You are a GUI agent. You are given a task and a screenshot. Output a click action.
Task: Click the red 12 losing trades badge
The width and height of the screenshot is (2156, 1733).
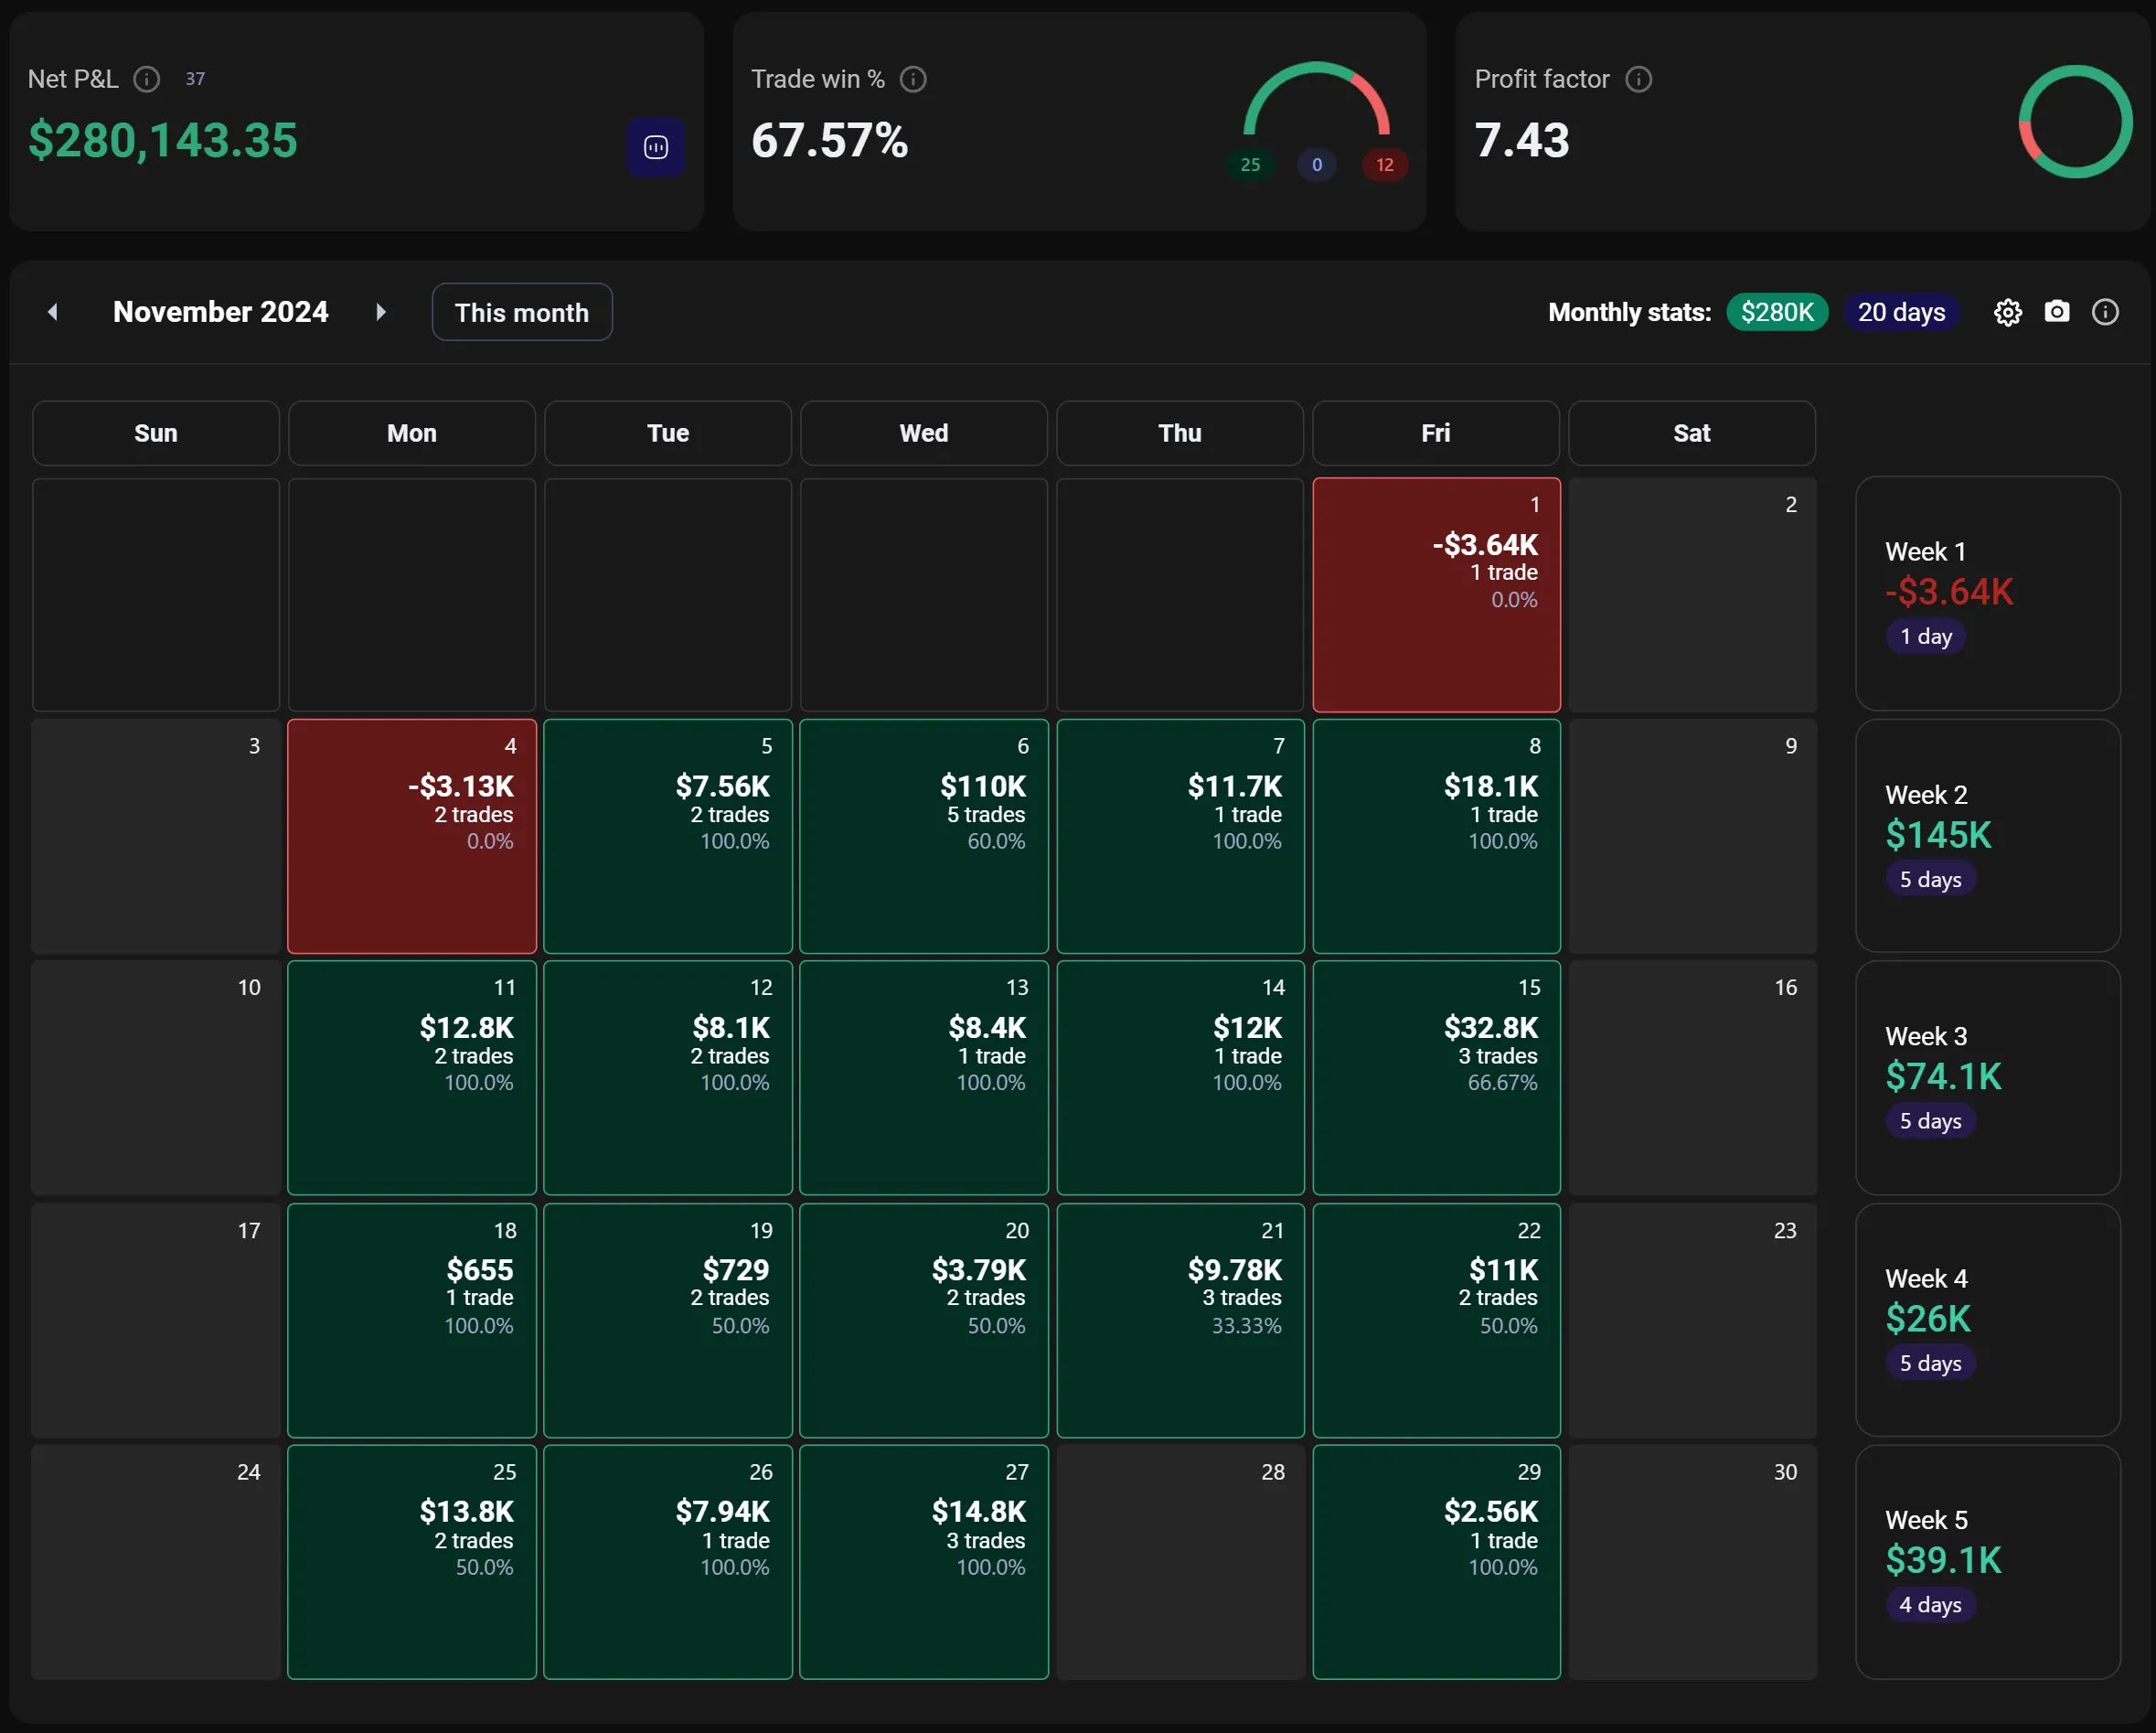pyautogui.click(x=1384, y=165)
